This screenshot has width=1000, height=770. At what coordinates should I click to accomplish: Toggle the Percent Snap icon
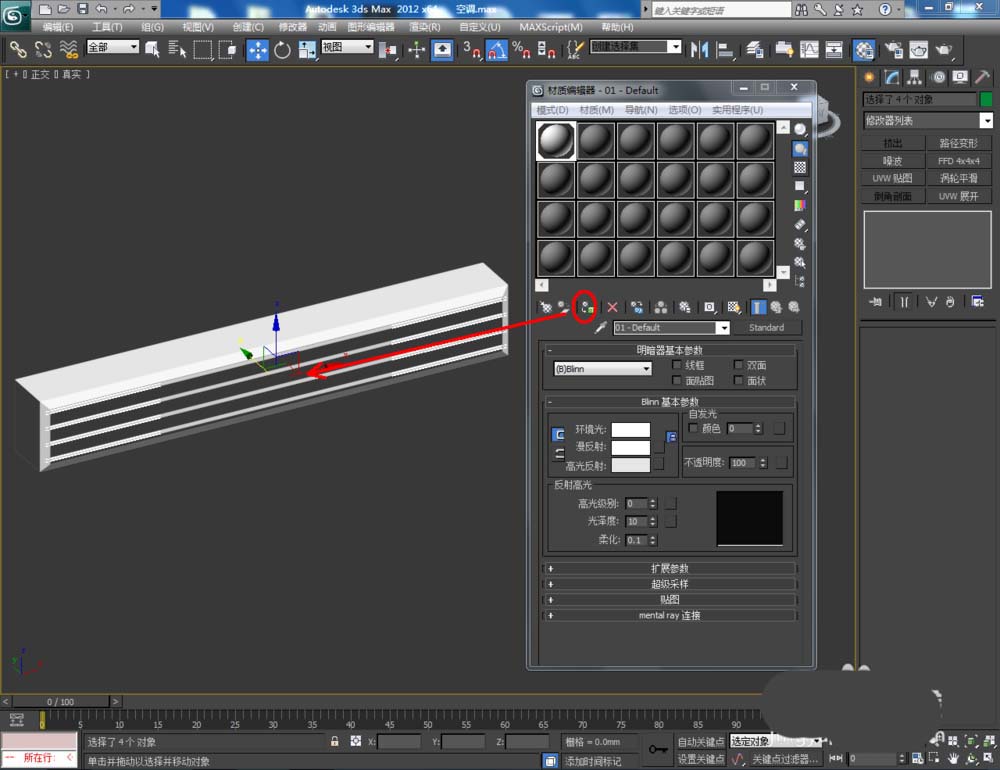[x=521, y=50]
